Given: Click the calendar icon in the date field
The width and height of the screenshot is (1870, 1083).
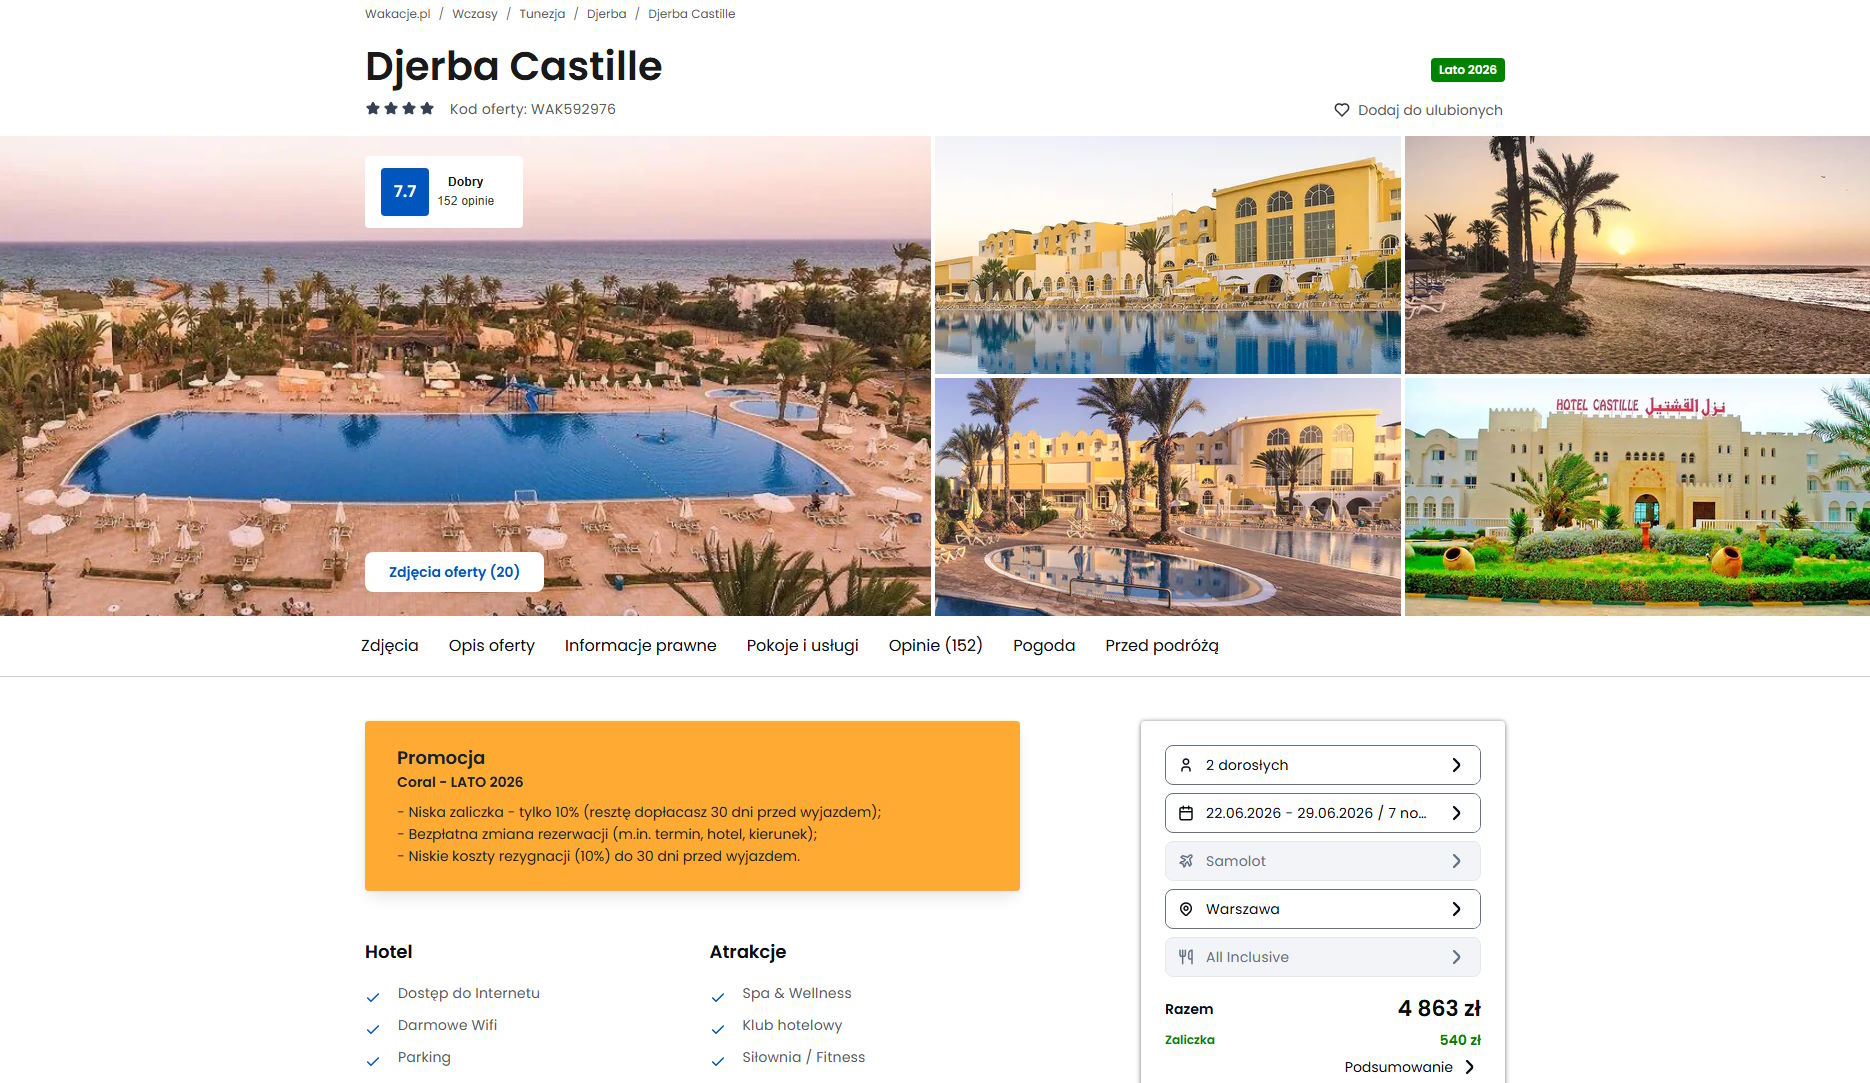Looking at the screenshot, I should pyautogui.click(x=1186, y=813).
